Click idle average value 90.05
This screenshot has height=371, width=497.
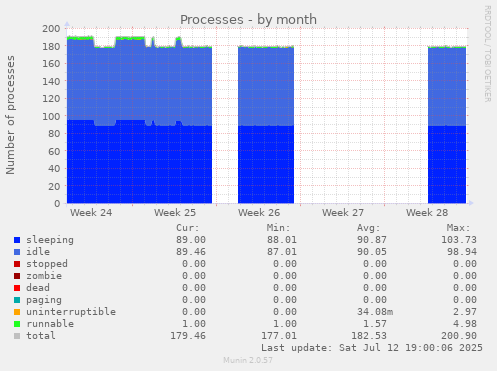click(372, 252)
